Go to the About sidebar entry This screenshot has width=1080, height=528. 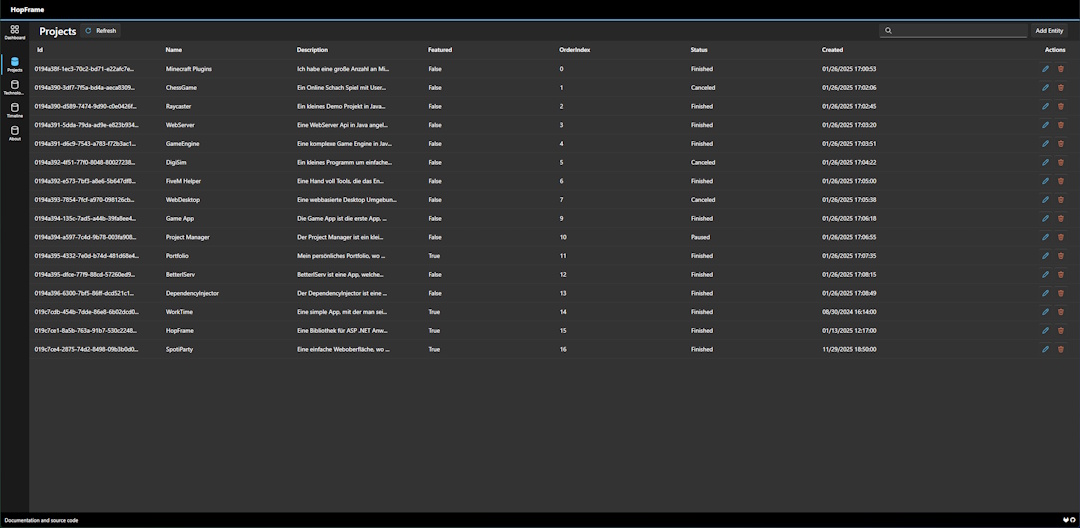(14, 133)
